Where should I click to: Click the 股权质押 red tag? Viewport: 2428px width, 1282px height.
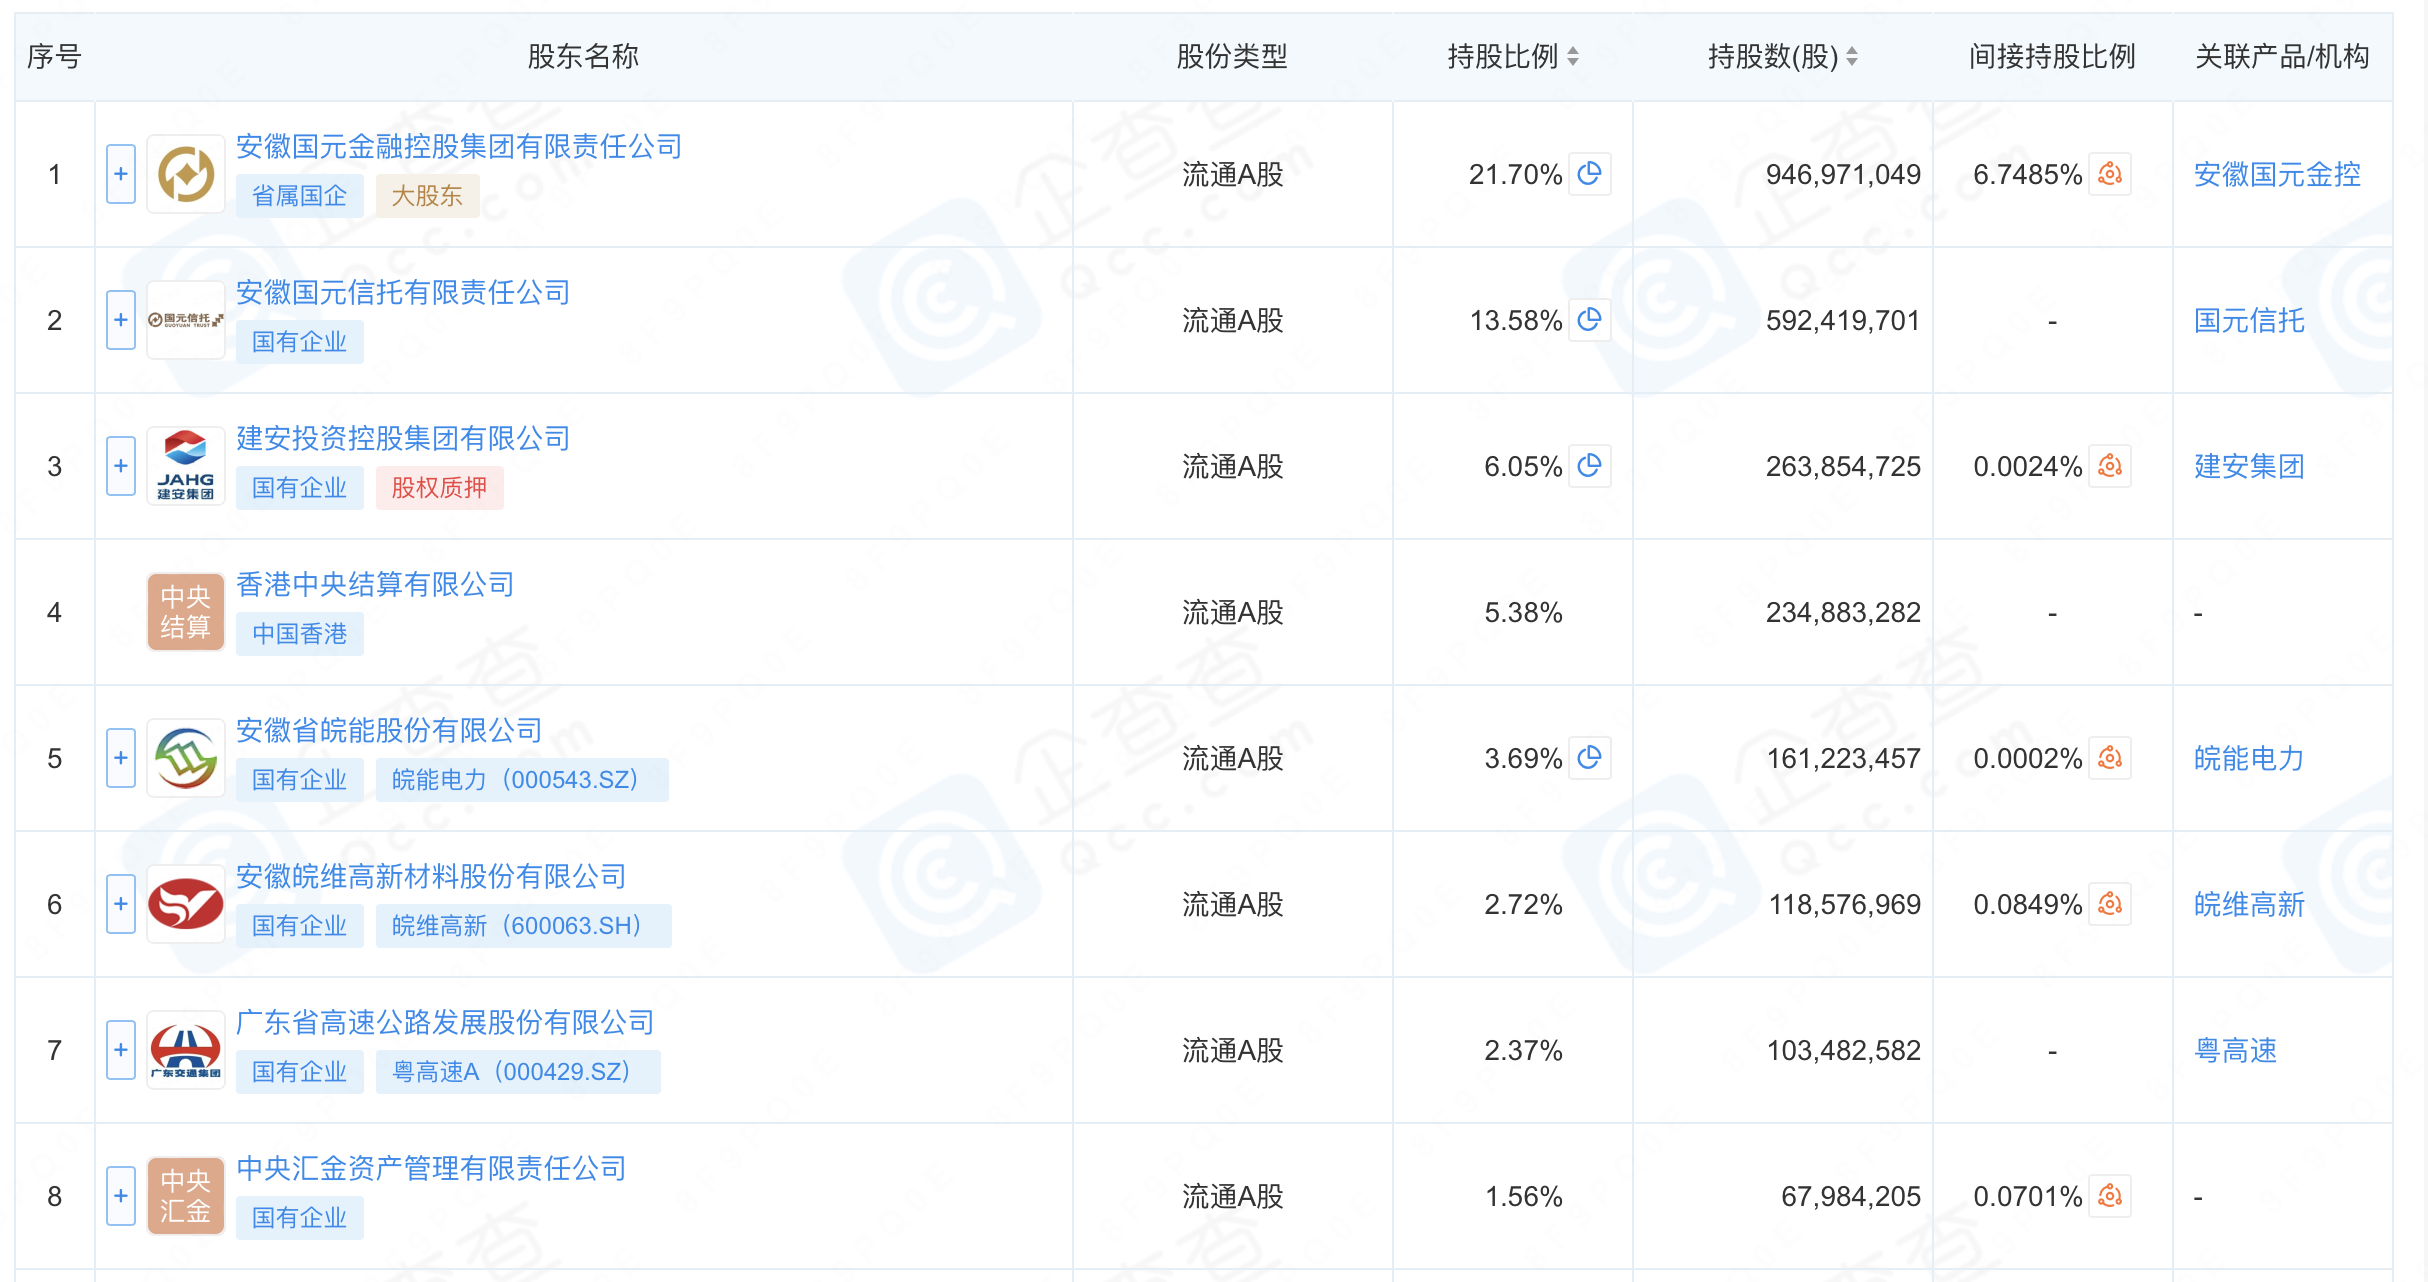click(439, 488)
